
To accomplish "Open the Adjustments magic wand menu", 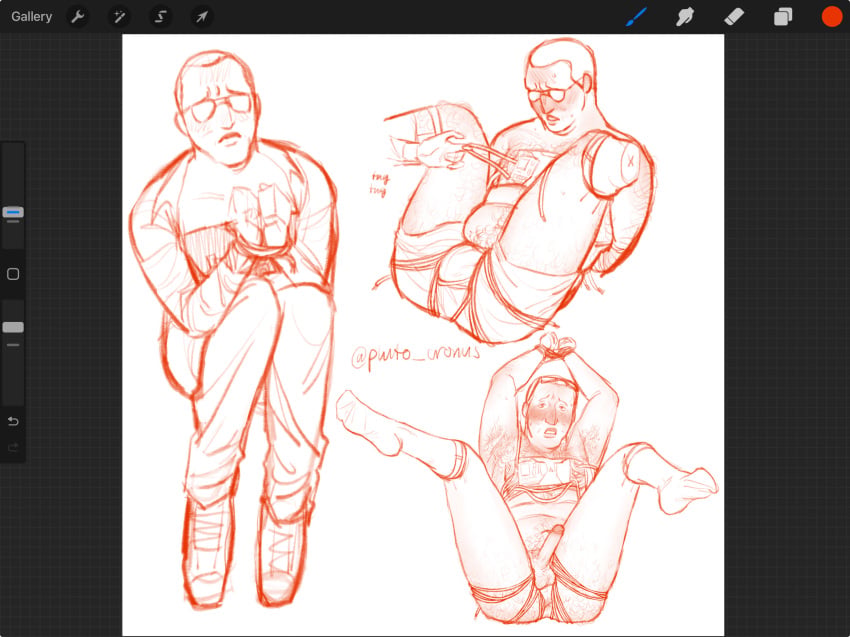I will 119,17.
